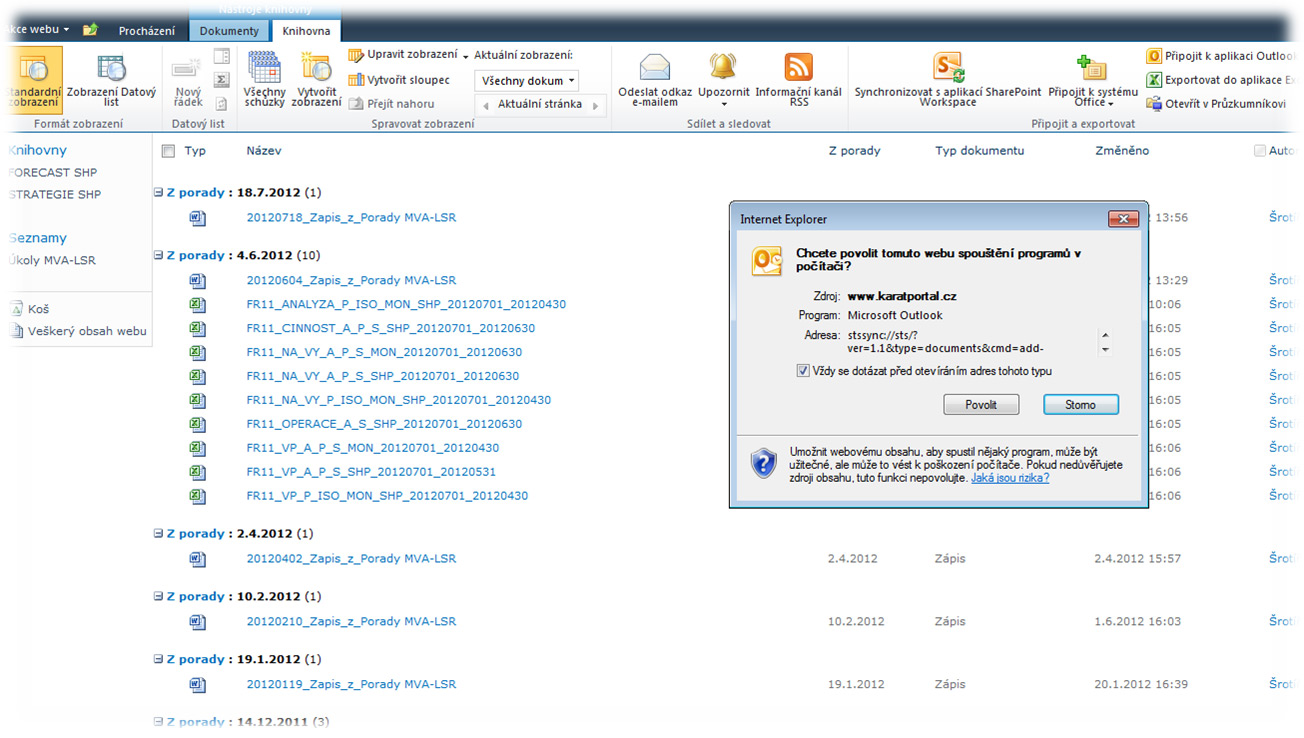Collapse the Z porady 18.7.2012 group
1304x738 pixels.
158,193
